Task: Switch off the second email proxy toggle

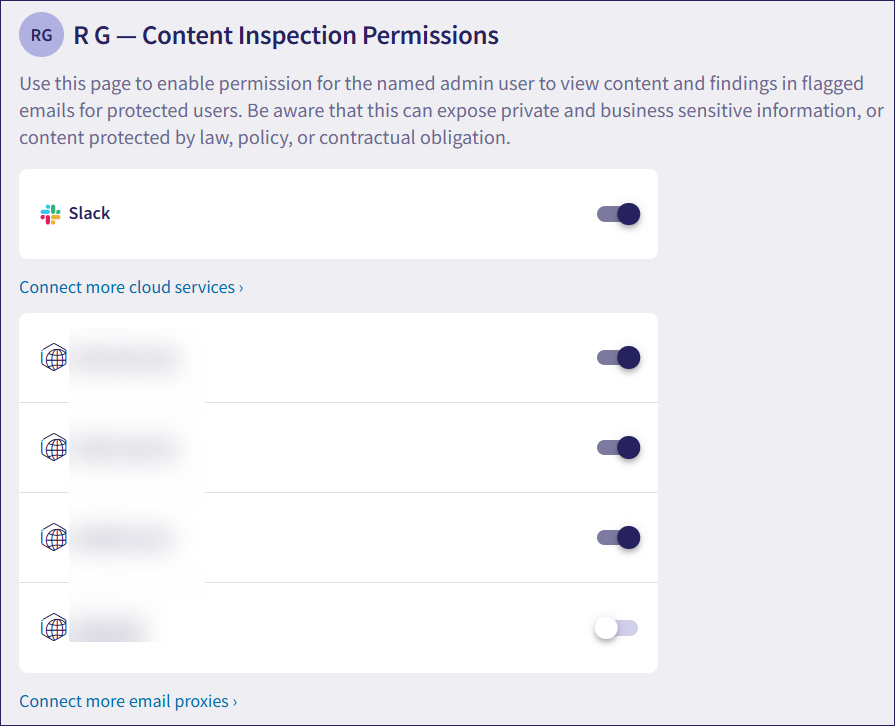Action: tap(618, 448)
